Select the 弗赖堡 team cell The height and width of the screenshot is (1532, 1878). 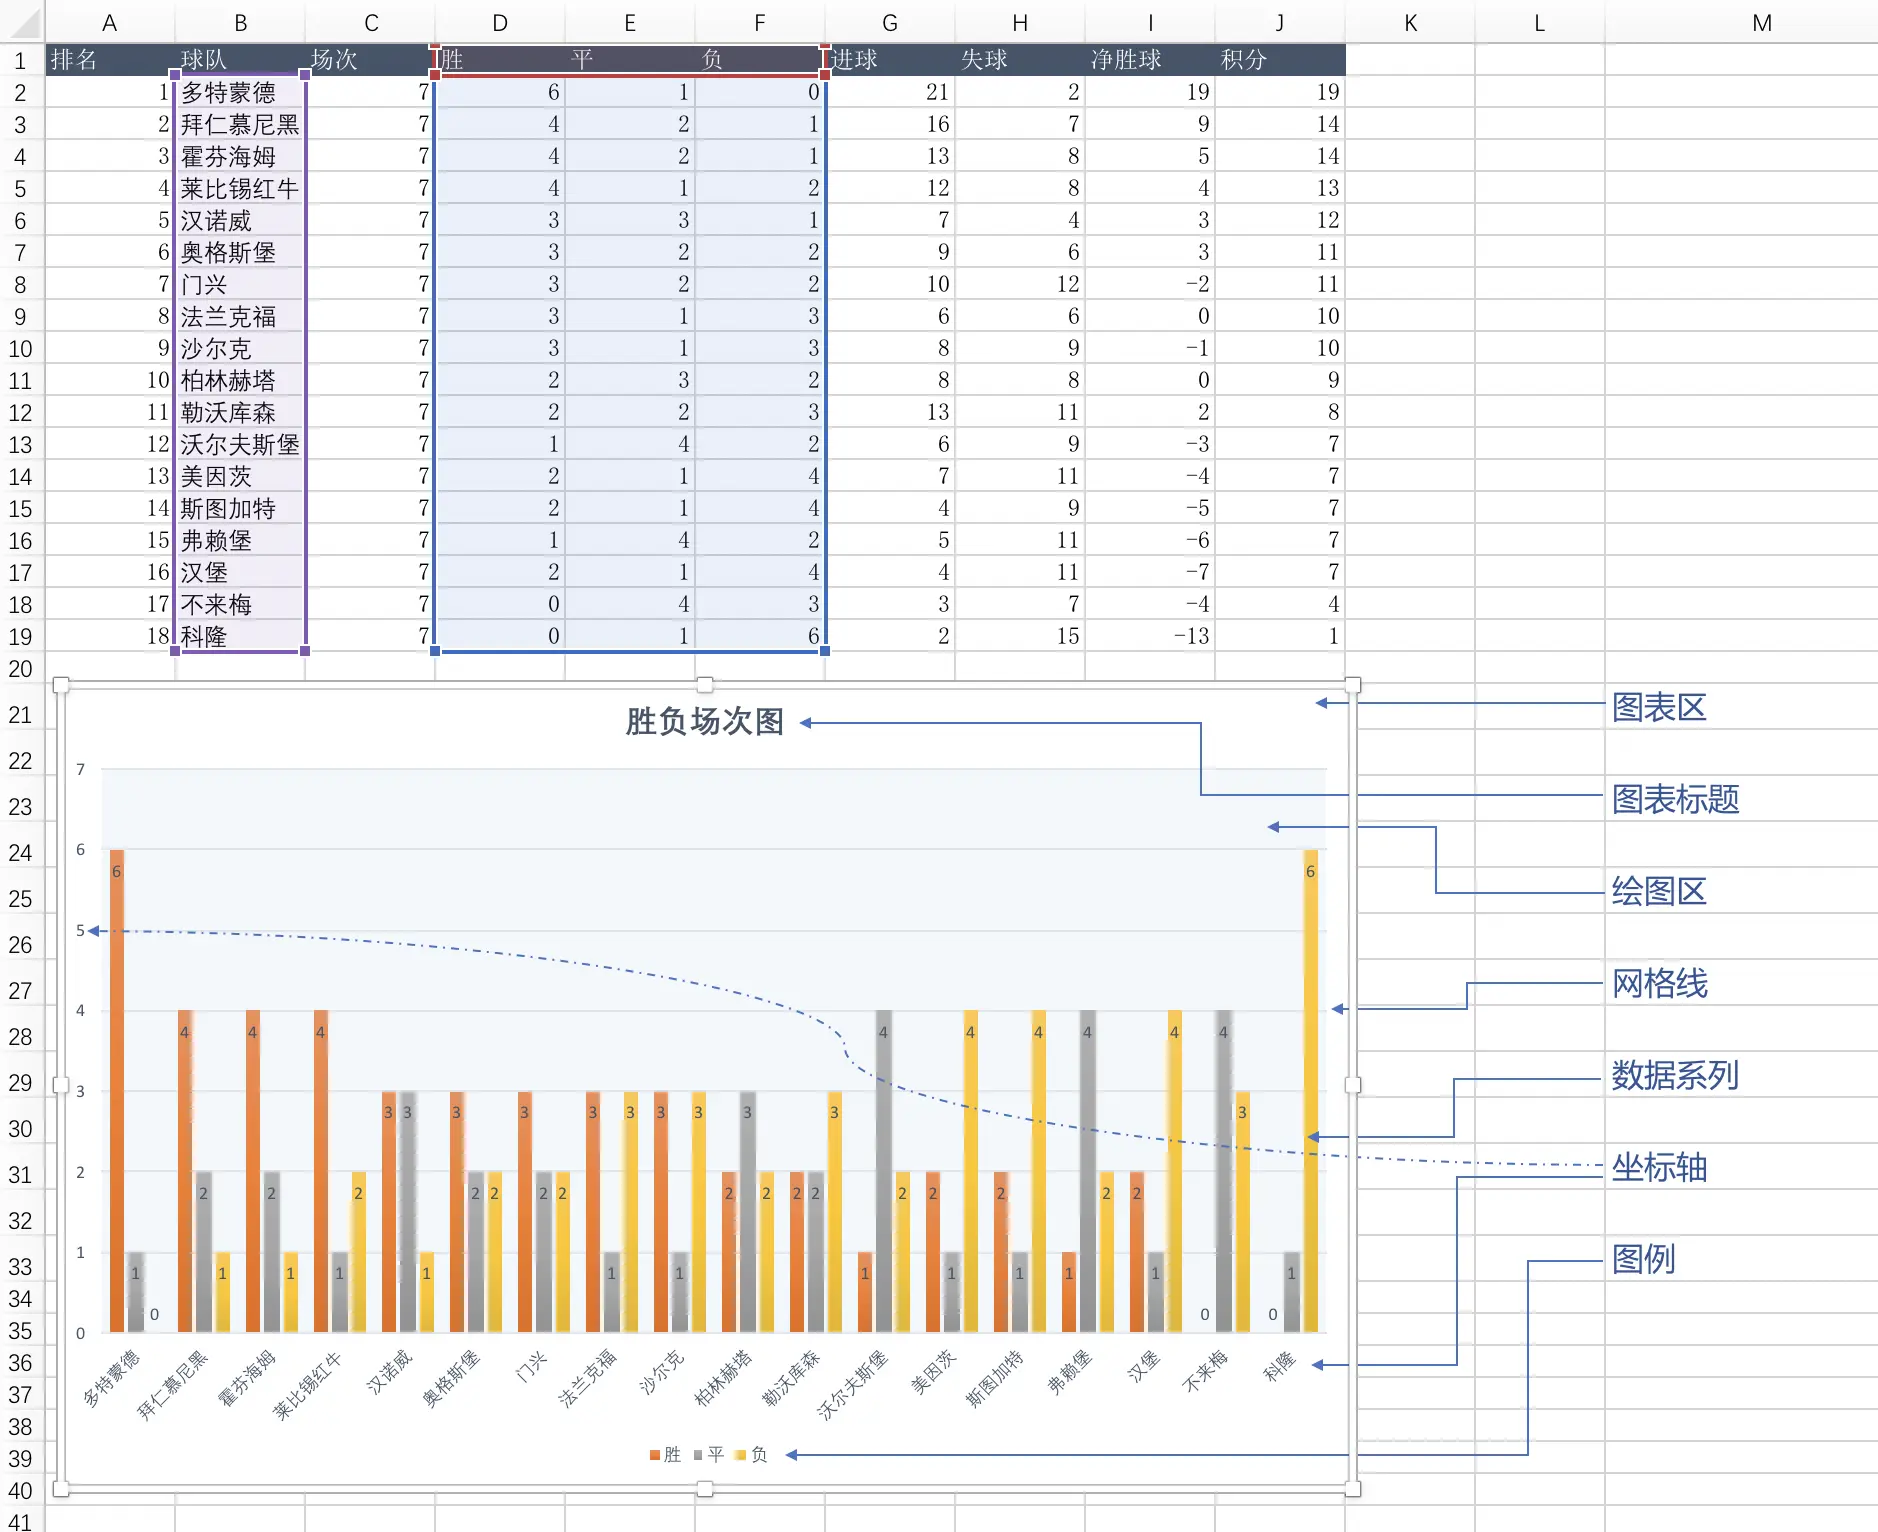240,540
